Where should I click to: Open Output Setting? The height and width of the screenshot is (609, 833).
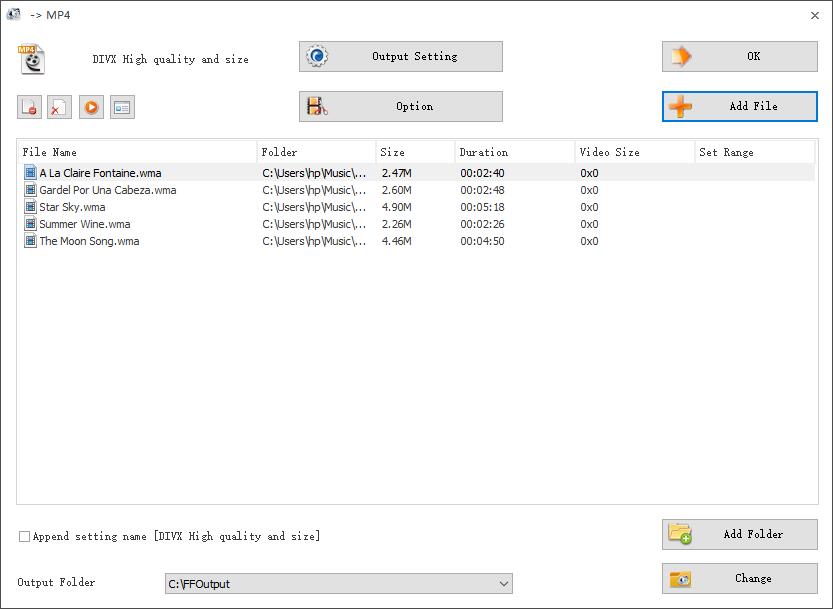pyautogui.click(x=401, y=56)
